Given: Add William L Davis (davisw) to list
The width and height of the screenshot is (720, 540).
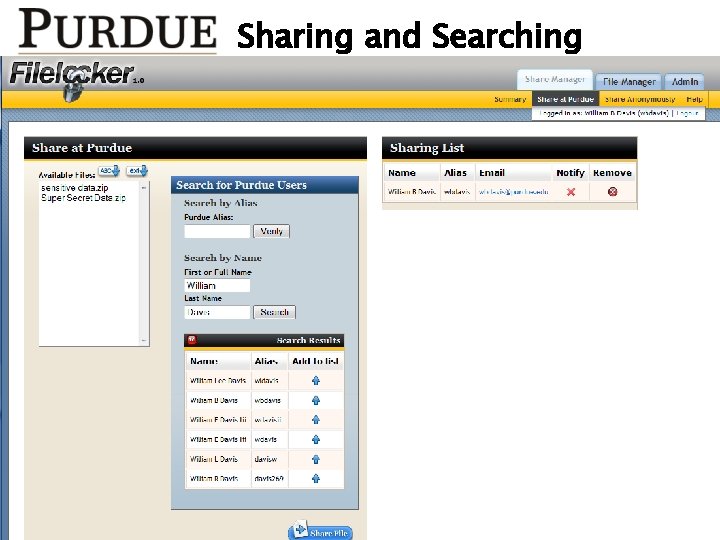Looking at the screenshot, I should 315,459.
